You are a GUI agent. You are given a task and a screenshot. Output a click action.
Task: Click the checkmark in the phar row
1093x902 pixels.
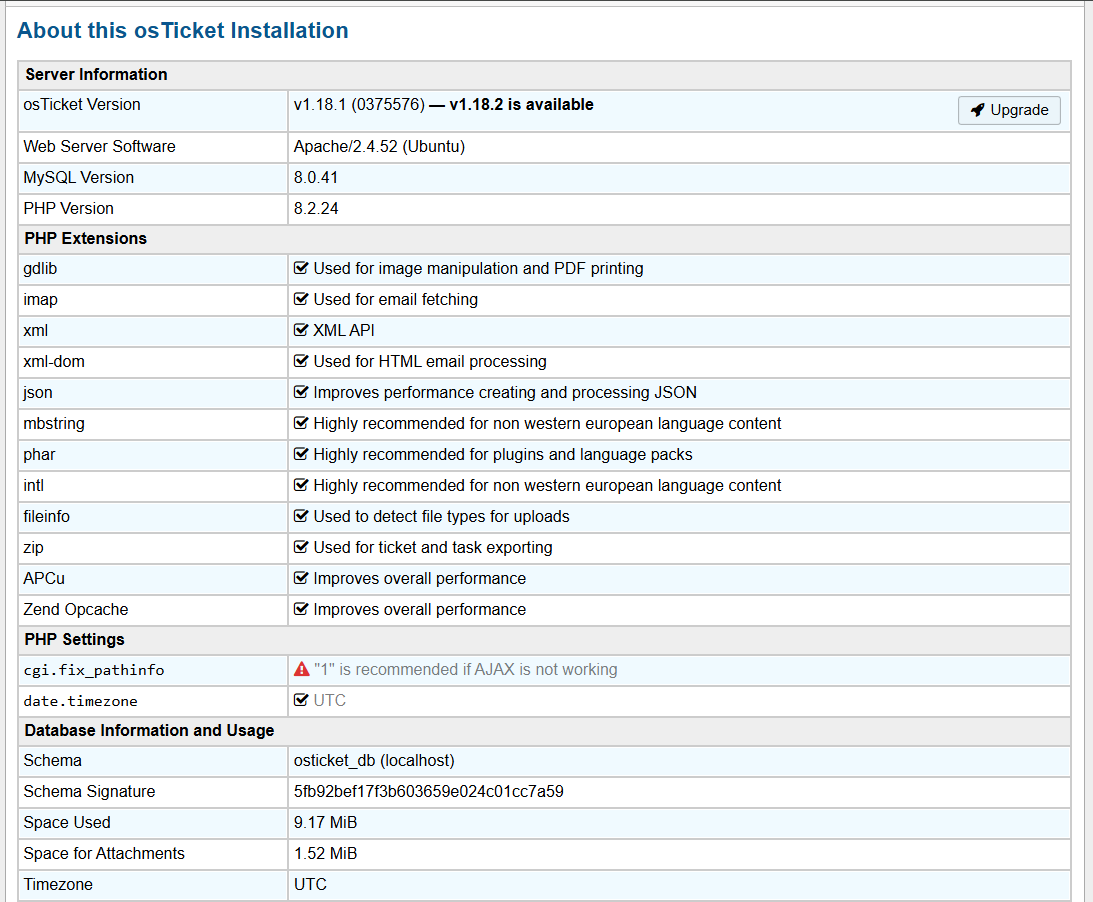301,454
